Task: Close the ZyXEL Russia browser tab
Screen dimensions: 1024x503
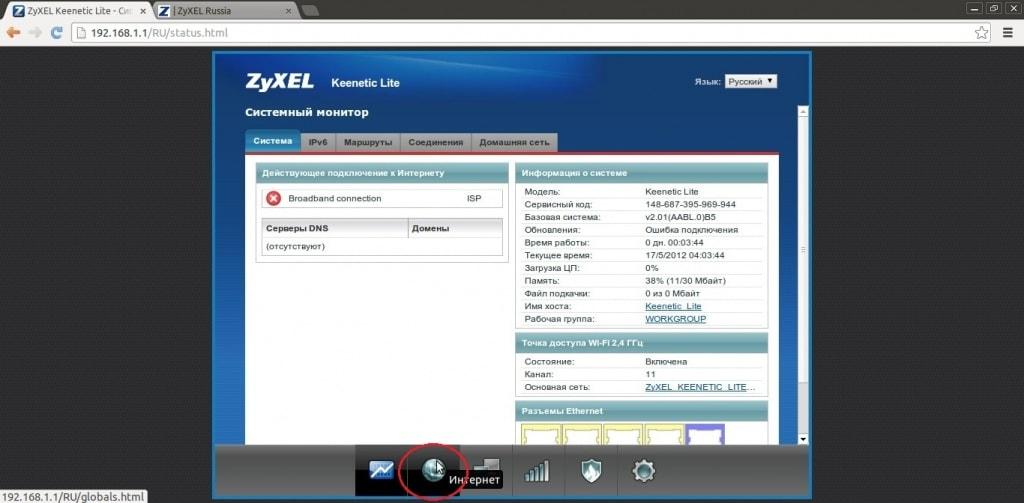Action: pos(289,11)
